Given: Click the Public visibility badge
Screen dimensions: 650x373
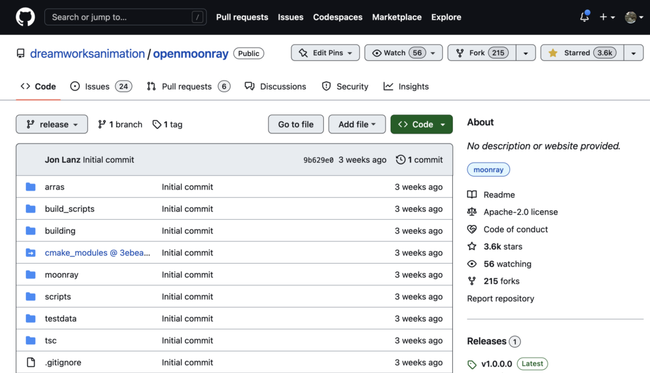Looking at the screenshot, I should point(248,53).
